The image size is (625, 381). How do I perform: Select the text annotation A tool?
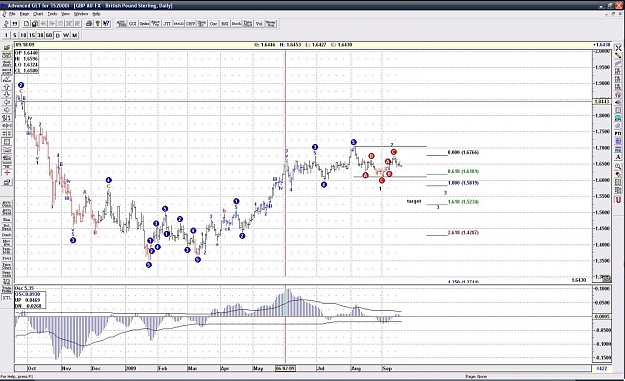(x=618, y=157)
